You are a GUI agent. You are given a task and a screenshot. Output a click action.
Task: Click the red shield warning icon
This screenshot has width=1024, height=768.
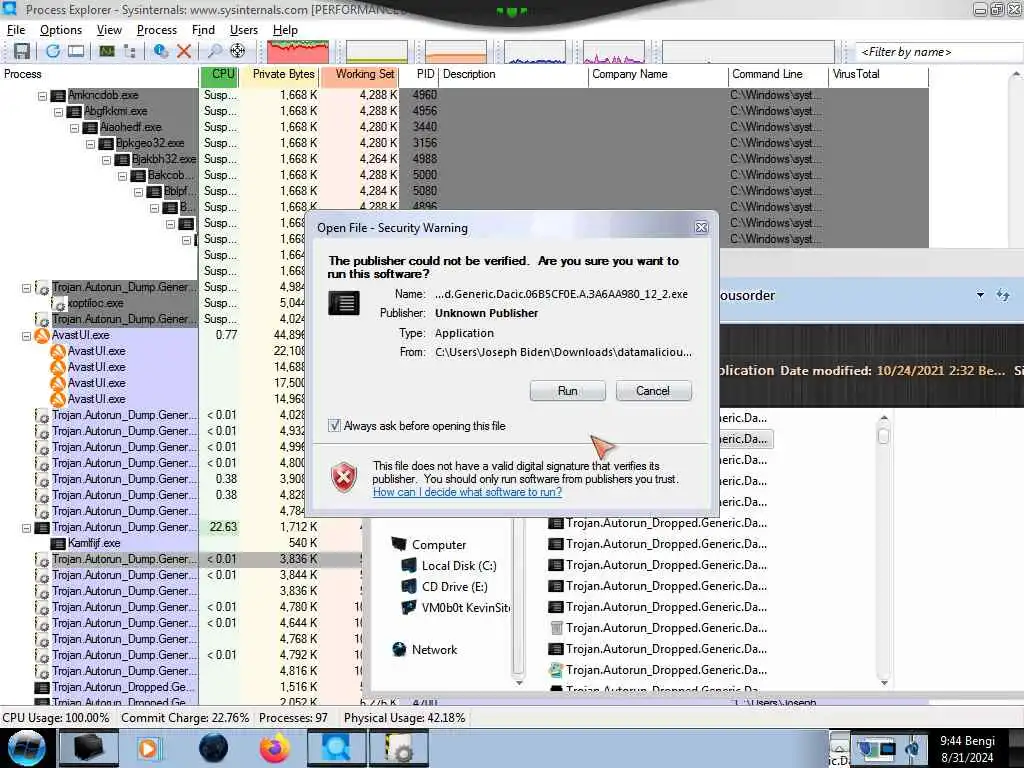(x=344, y=477)
